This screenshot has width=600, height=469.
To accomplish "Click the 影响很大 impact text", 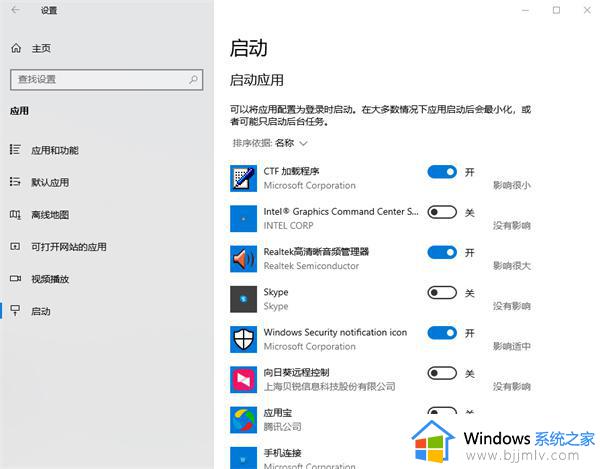I will coord(512,266).
